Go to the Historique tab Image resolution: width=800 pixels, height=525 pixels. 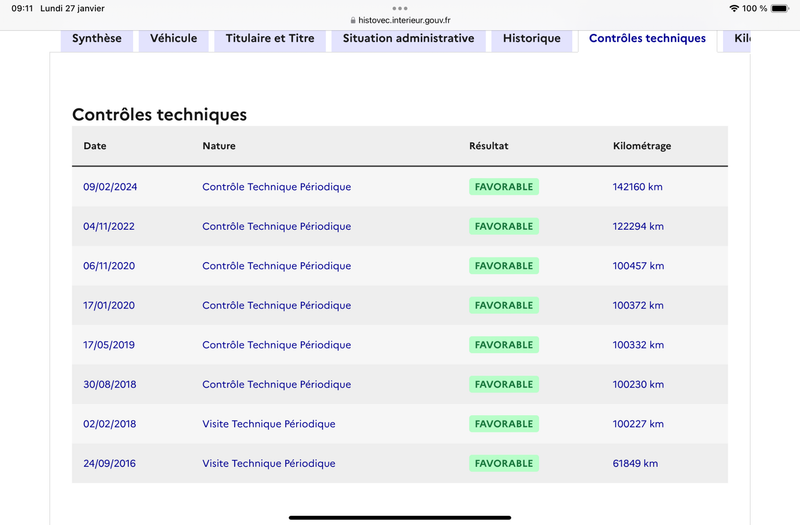click(532, 39)
